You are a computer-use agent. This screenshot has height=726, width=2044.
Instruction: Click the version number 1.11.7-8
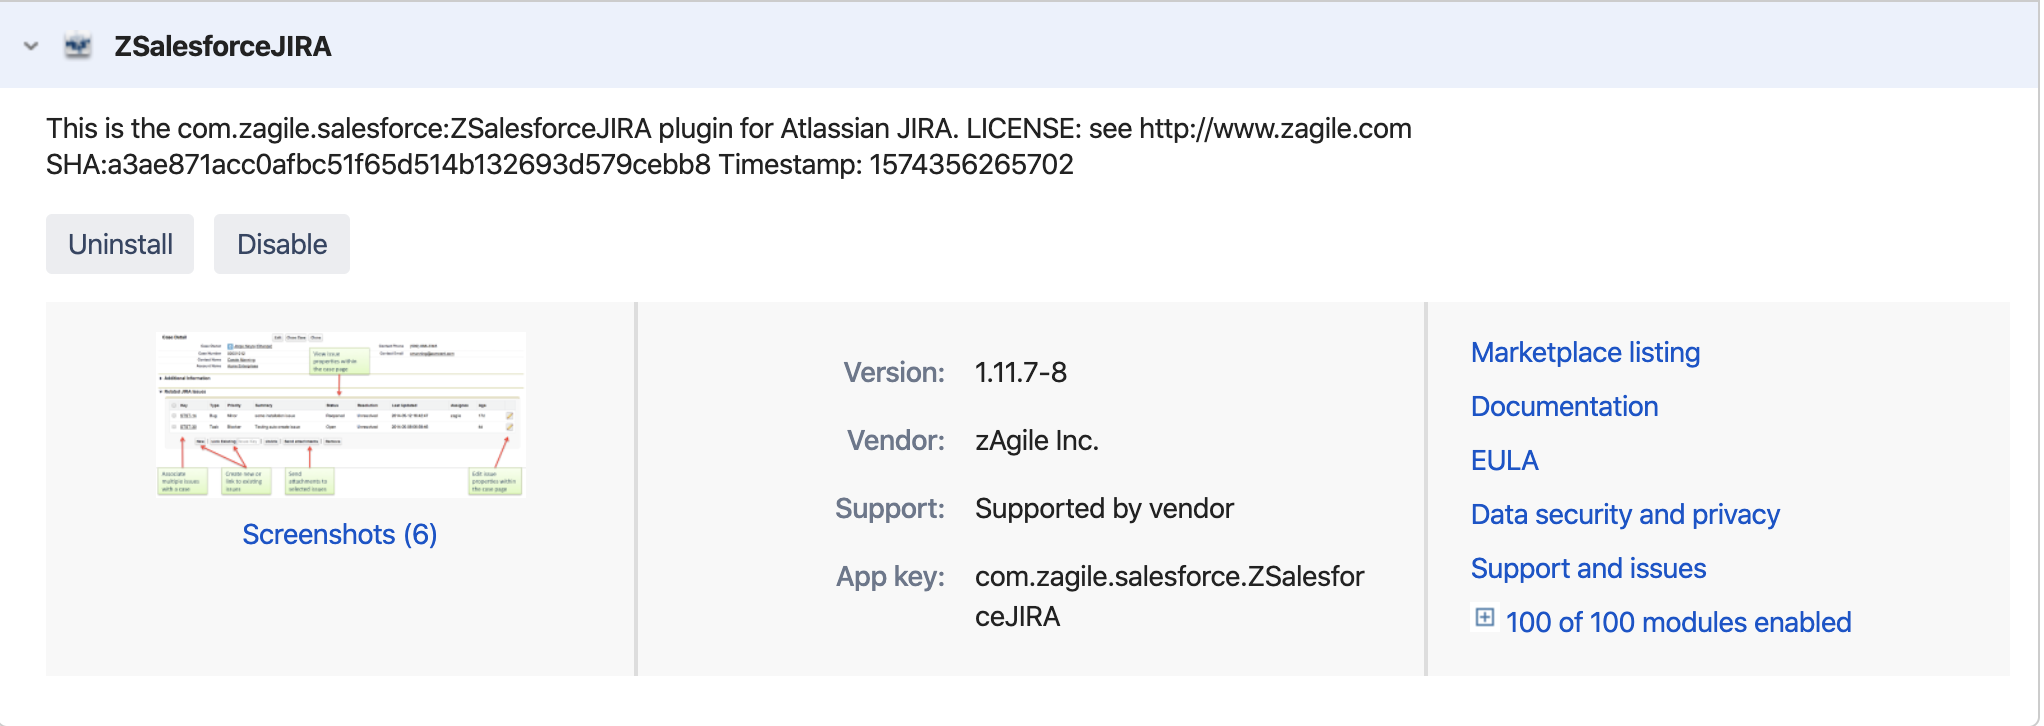(x=1021, y=372)
